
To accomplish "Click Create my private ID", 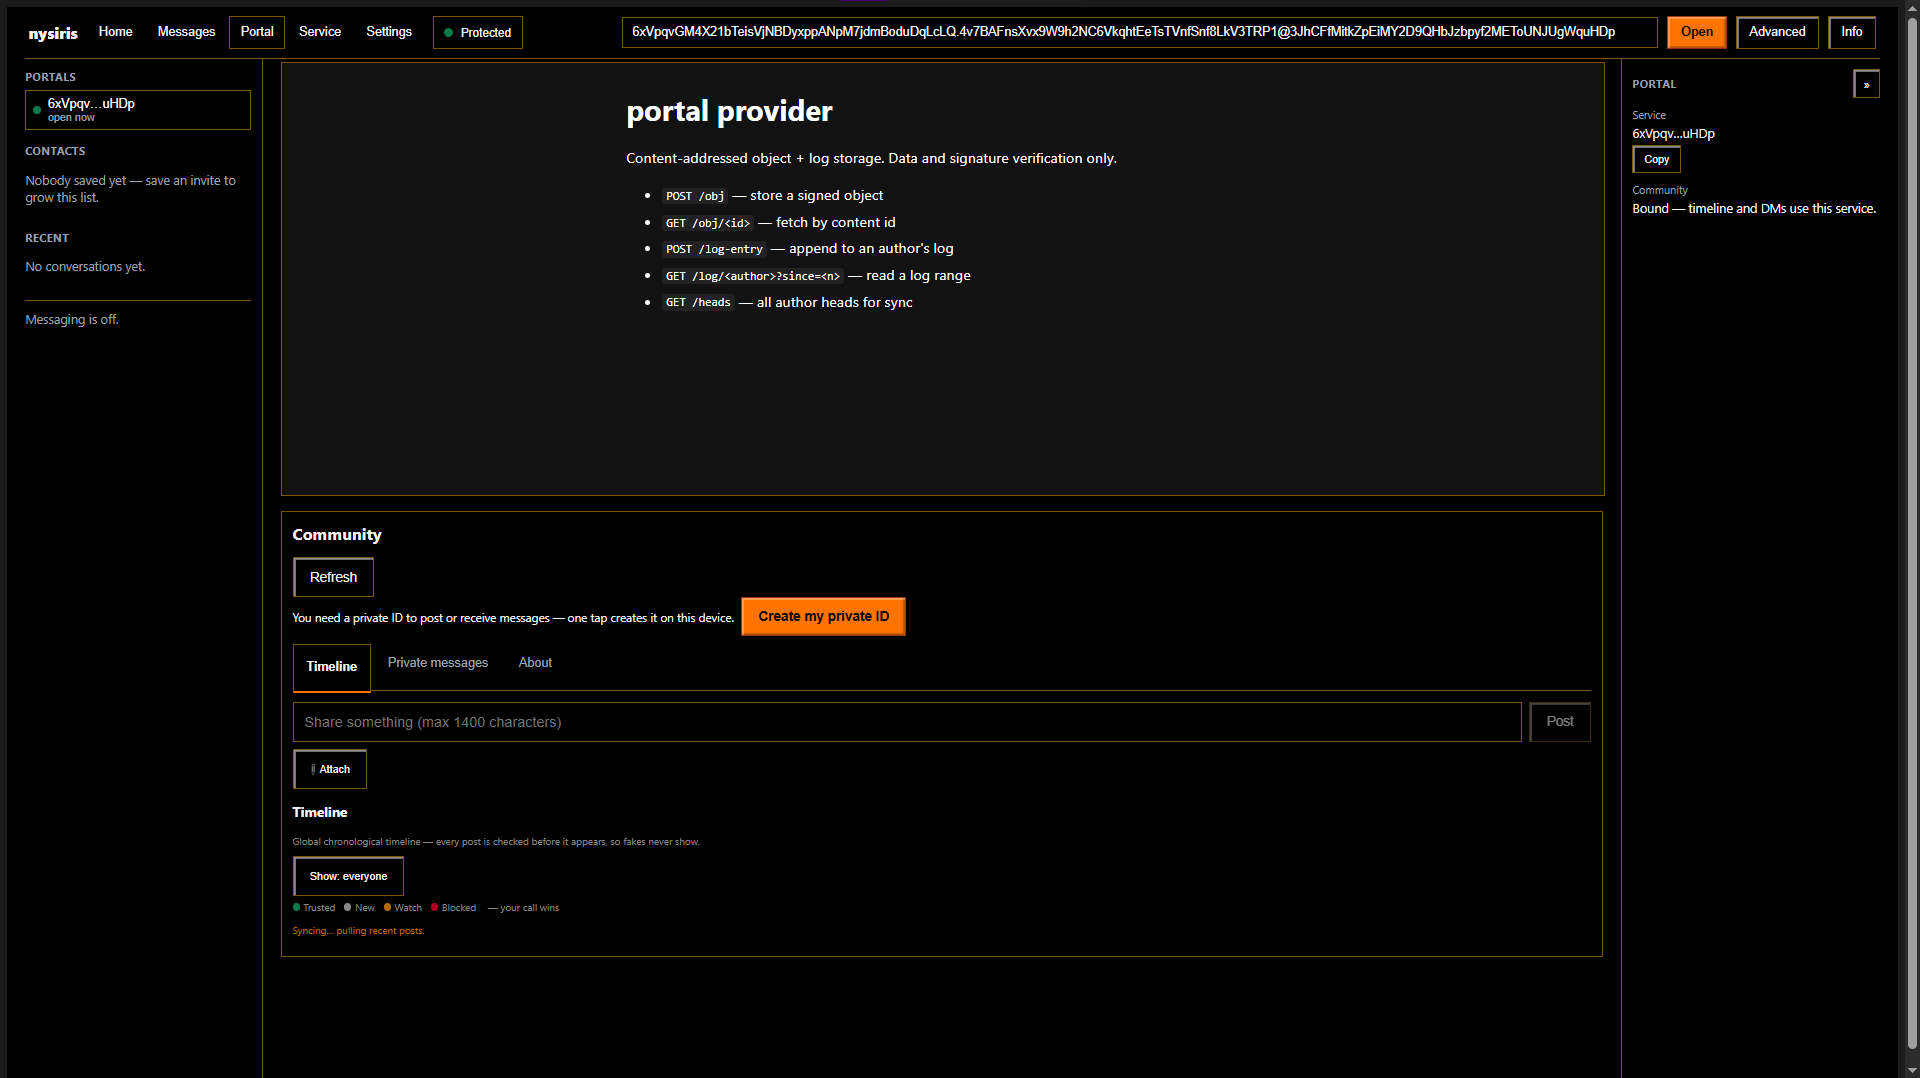I will point(823,617).
